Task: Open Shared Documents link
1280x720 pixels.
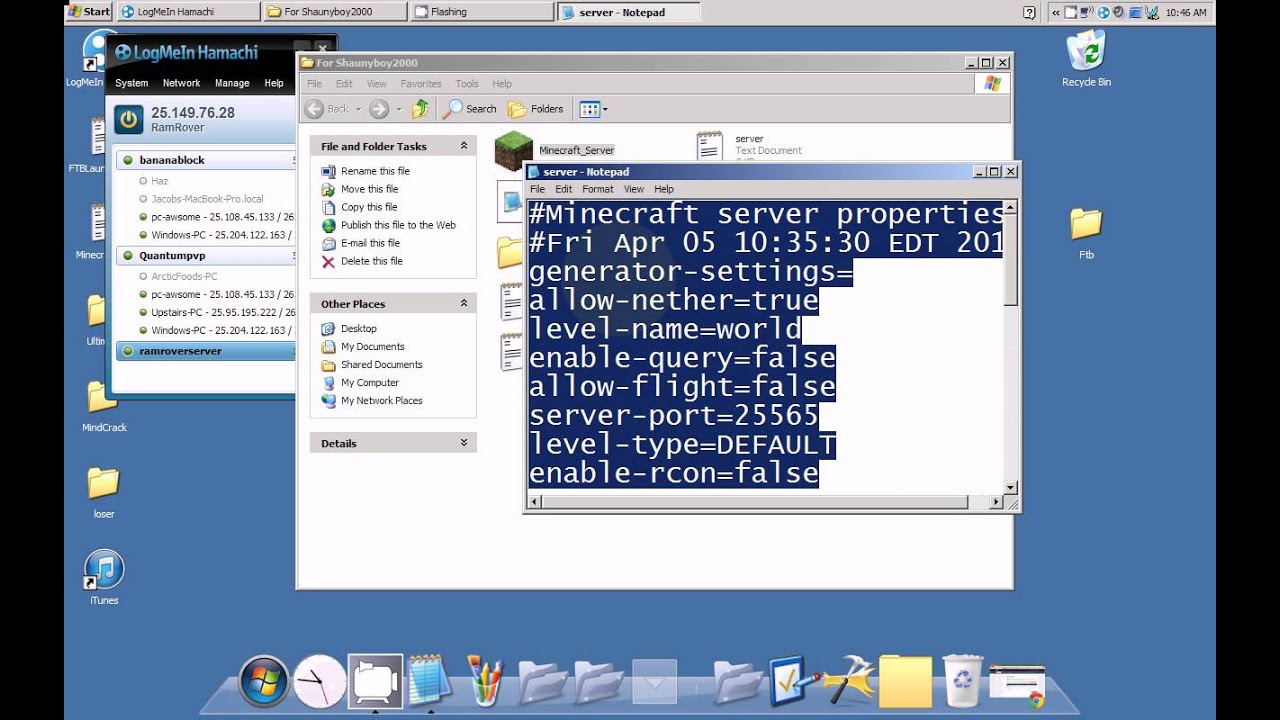Action: (382, 364)
